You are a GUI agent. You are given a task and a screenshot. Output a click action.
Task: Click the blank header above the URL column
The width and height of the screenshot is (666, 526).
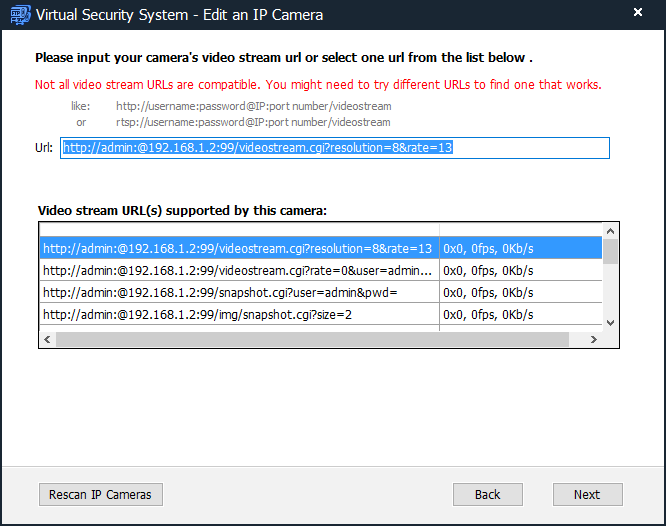[x=238, y=230]
